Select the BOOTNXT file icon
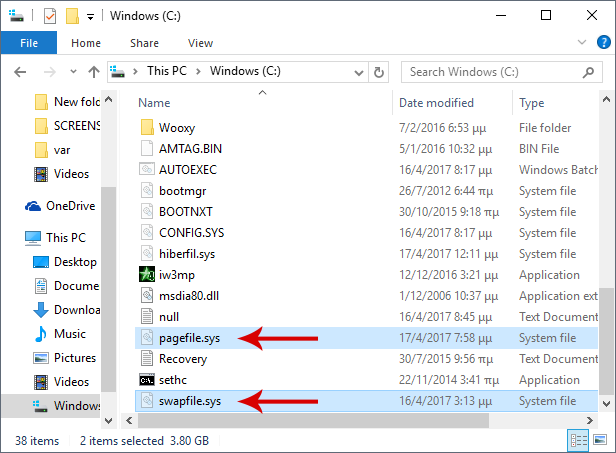This screenshot has height=453, width=616. [x=147, y=211]
